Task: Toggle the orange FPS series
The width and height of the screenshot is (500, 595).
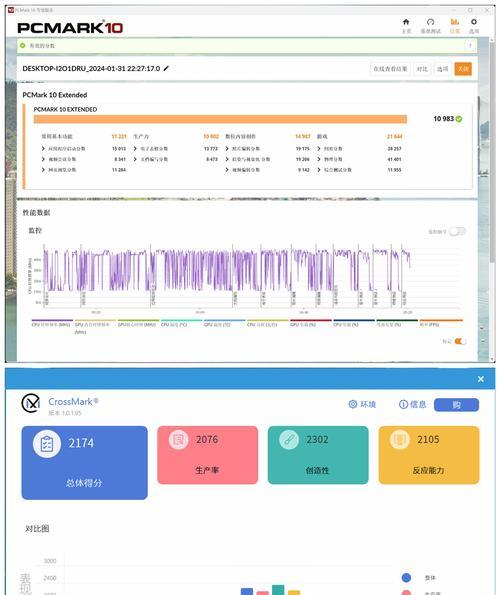Action: (441, 323)
